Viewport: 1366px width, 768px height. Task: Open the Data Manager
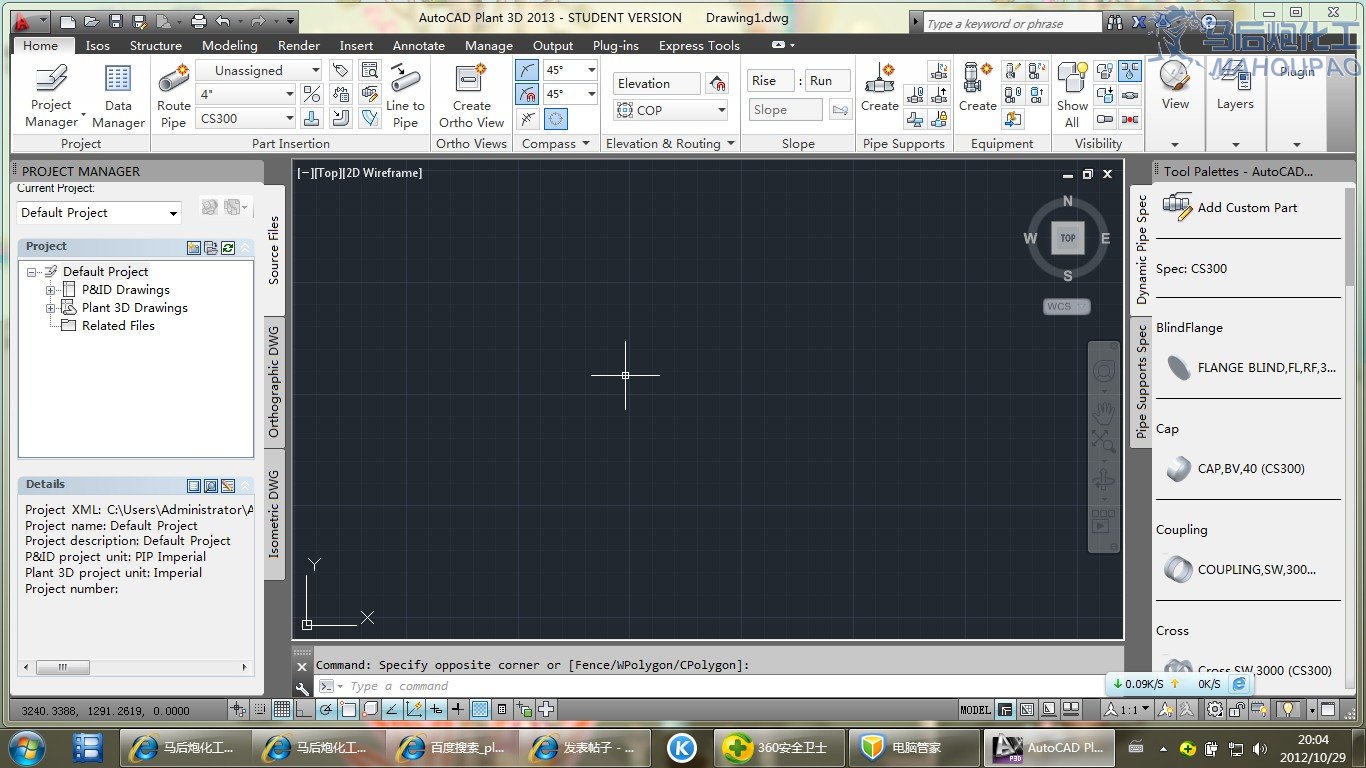118,96
